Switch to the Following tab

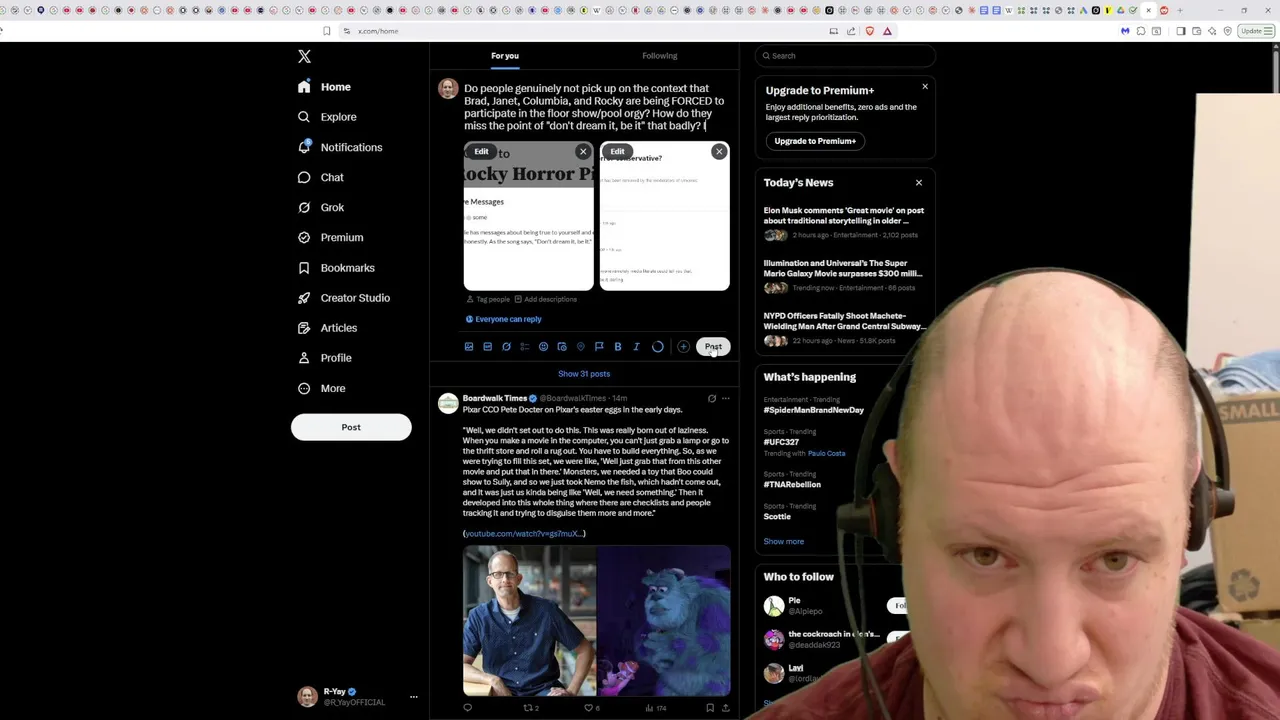tap(660, 56)
